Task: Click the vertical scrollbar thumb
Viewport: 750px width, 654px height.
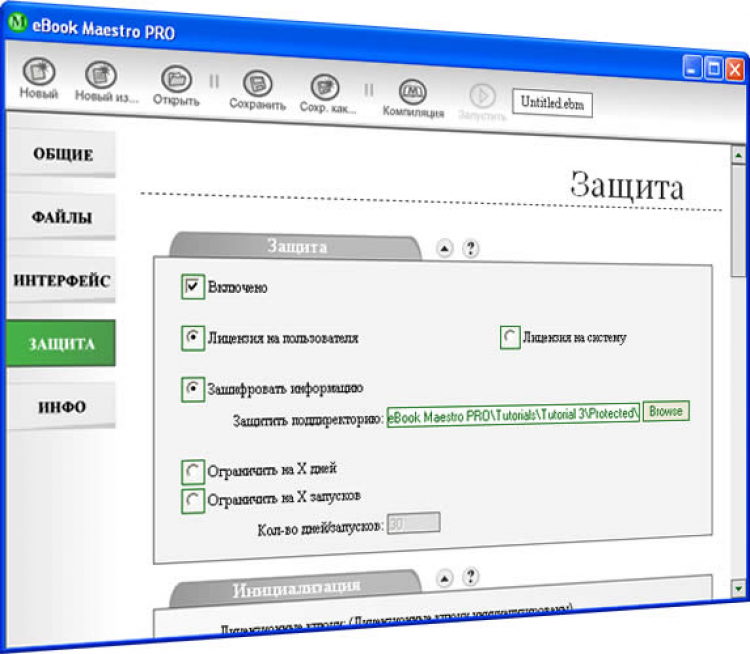Action: [739, 221]
